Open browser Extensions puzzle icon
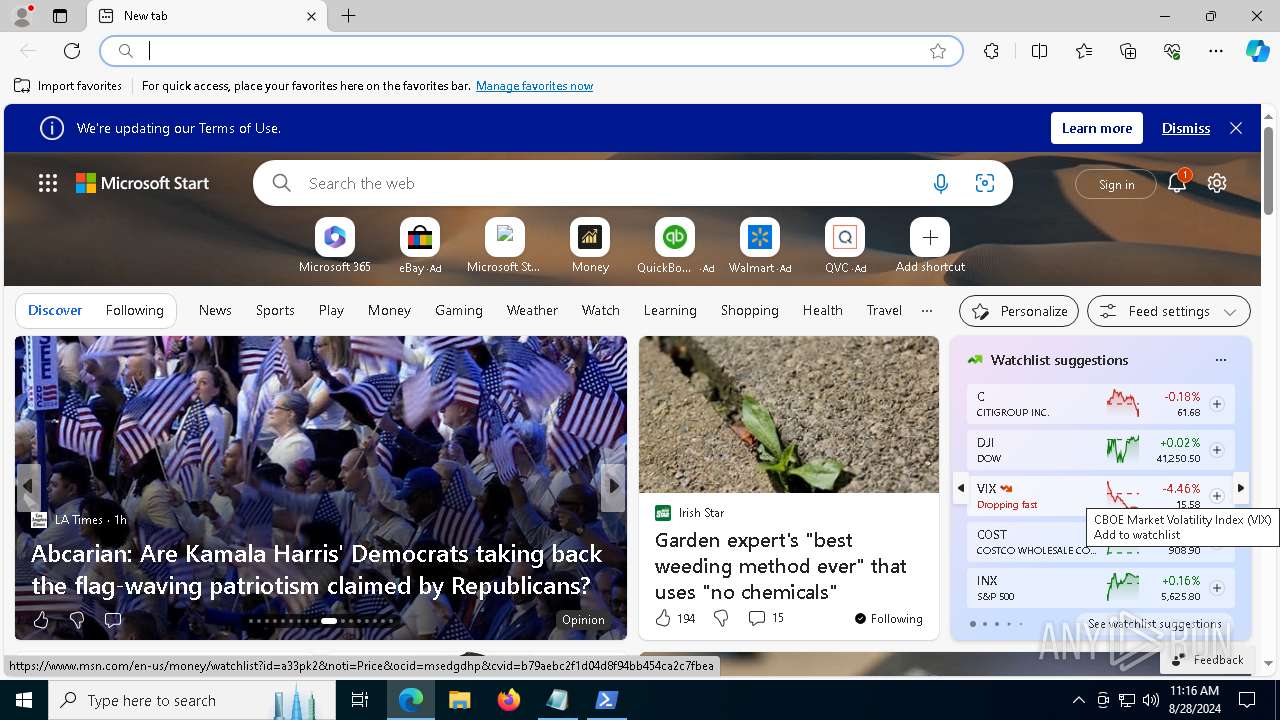Image resolution: width=1280 pixels, height=720 pixels. [x=991, y=51]
